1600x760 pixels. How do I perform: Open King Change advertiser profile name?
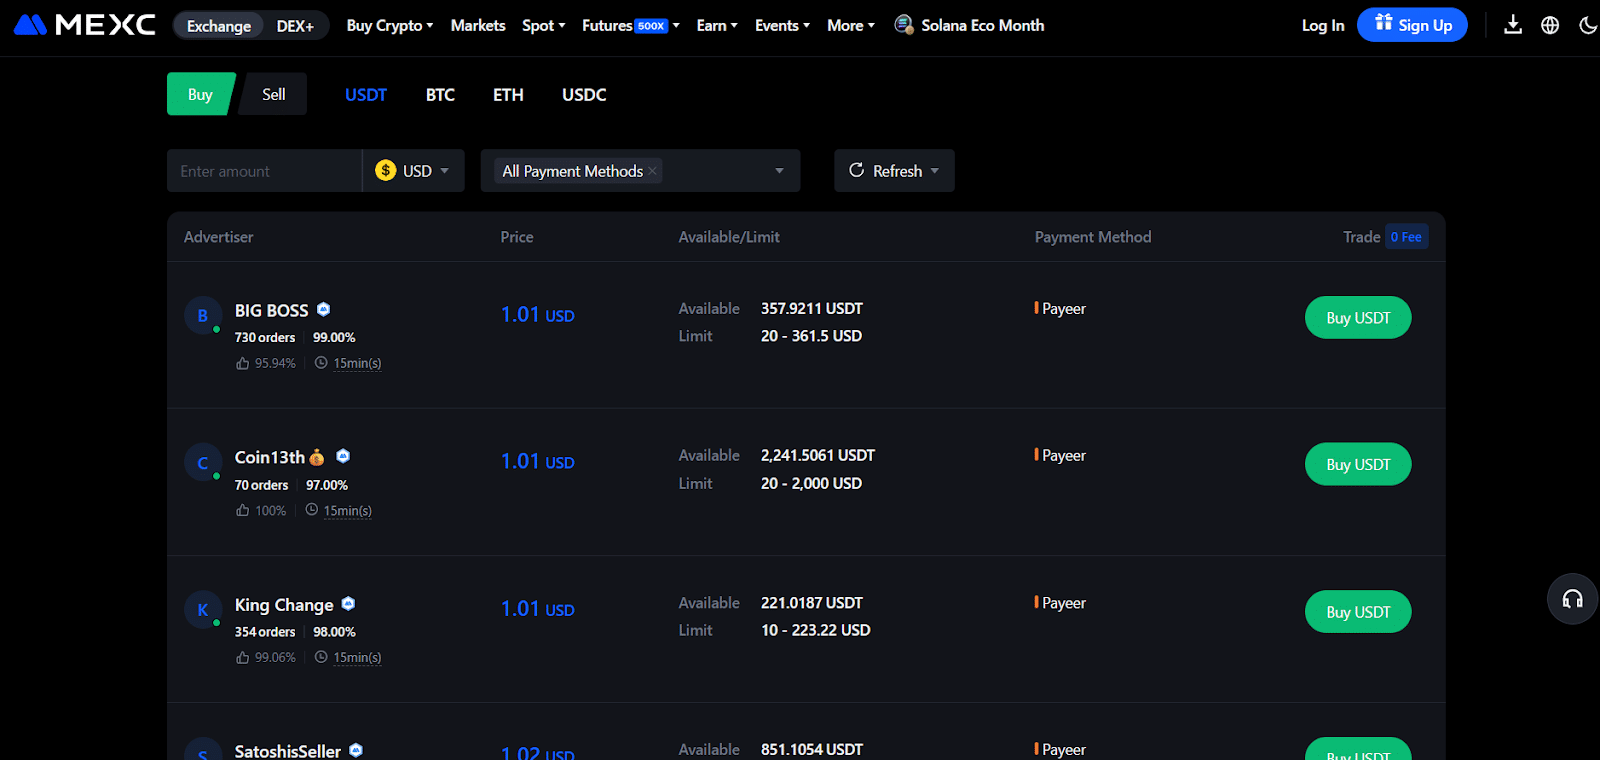[x=284, y=605]
